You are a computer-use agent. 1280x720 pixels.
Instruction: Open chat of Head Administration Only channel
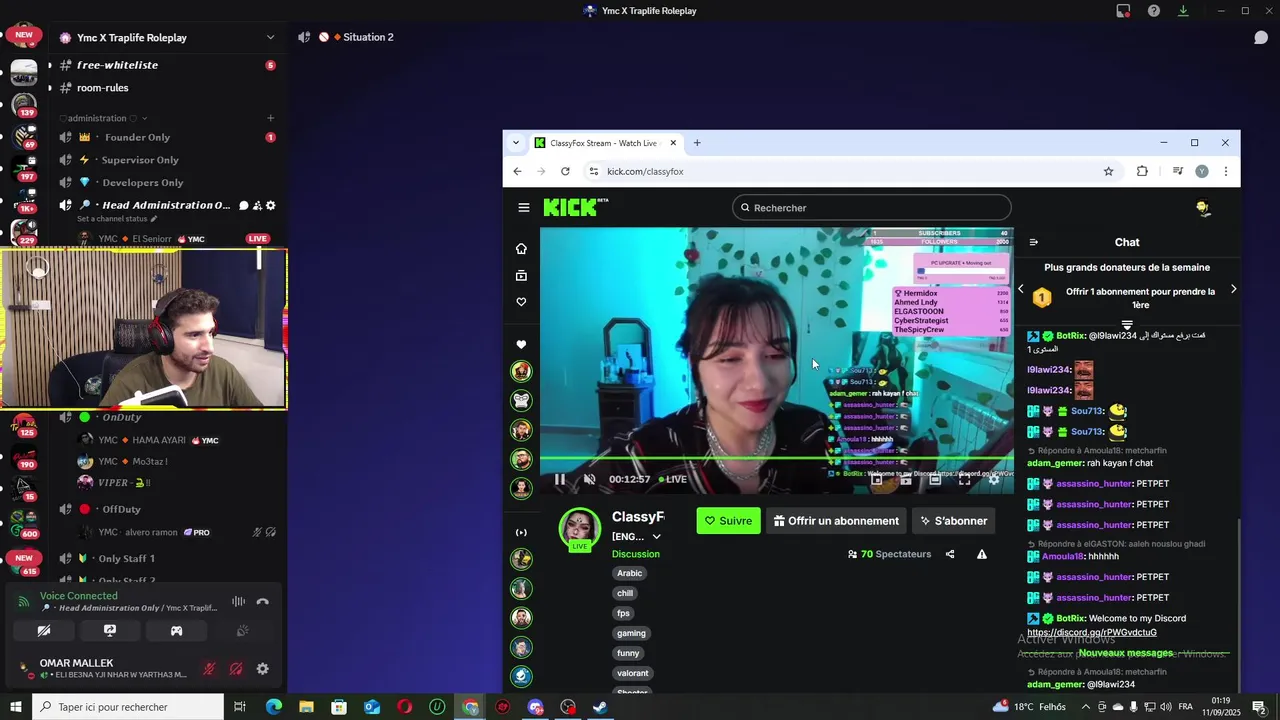pyautogui.click(x=243, y=205)
